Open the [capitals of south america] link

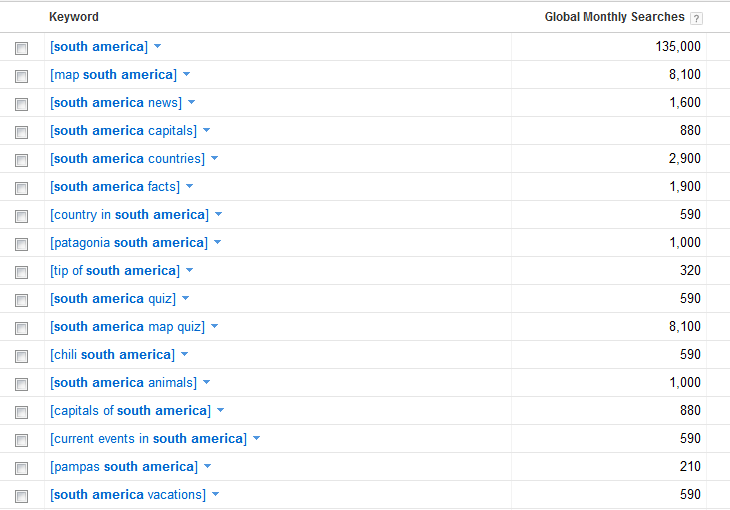pyautogui.click(x=130, y=410)
